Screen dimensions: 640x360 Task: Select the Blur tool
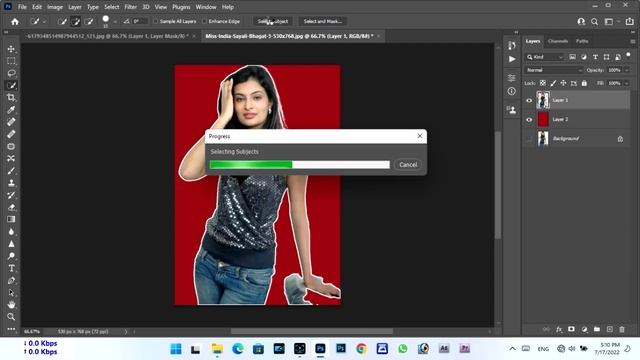[11, 231]
